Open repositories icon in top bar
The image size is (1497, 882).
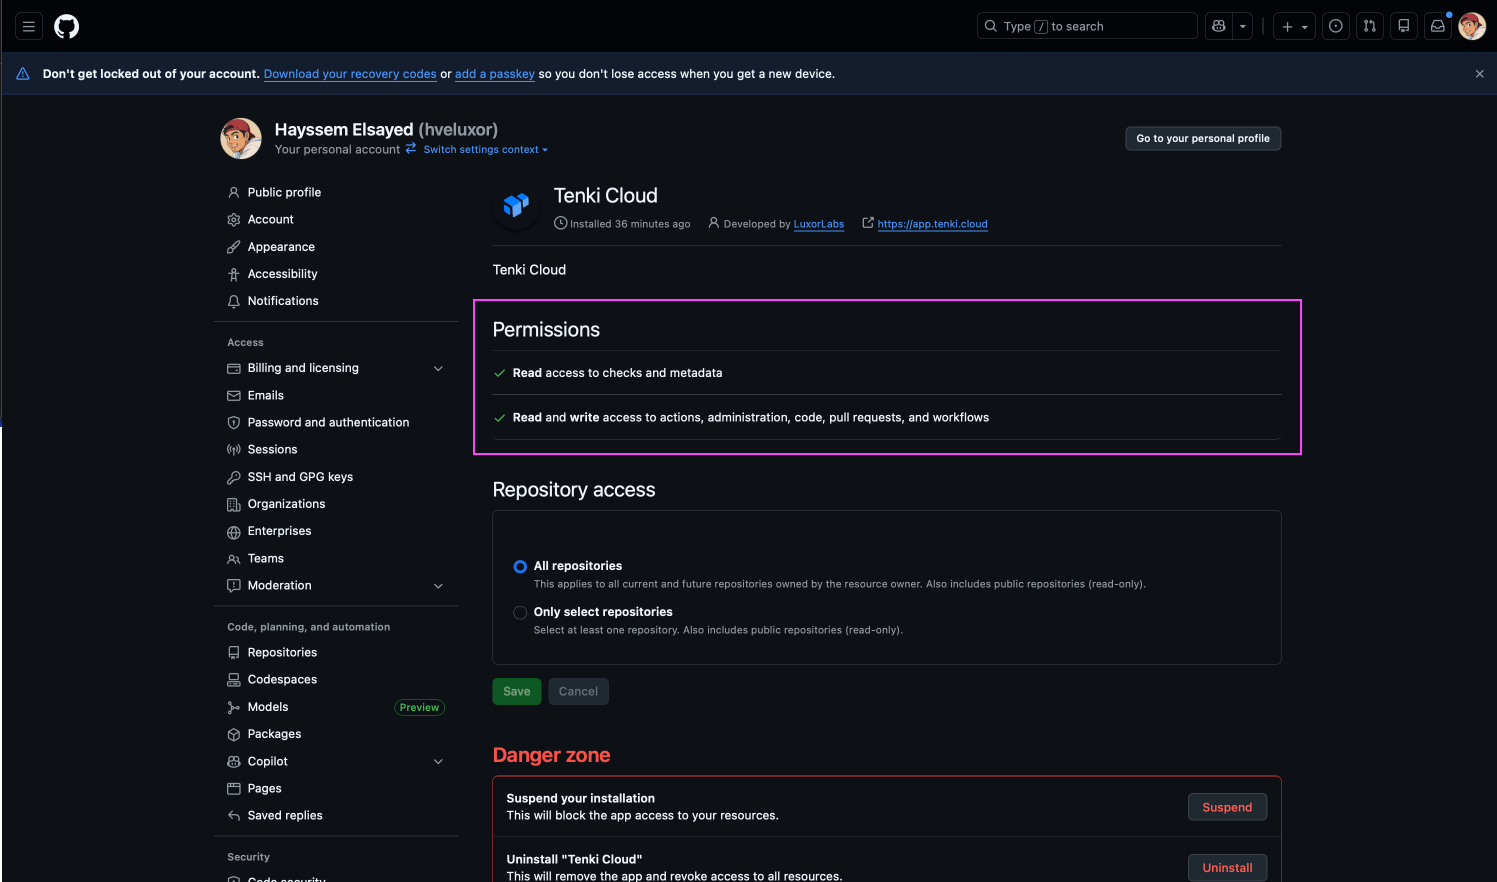tap(1404, 27)
